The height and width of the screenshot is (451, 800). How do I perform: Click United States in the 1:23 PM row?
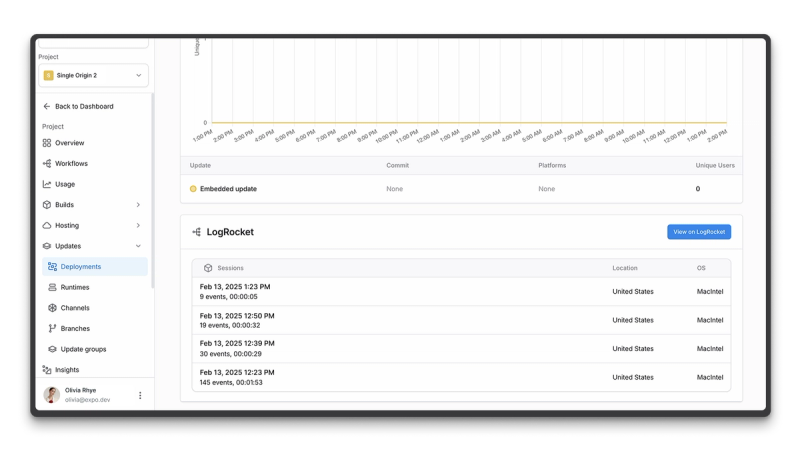coord(633,291)
